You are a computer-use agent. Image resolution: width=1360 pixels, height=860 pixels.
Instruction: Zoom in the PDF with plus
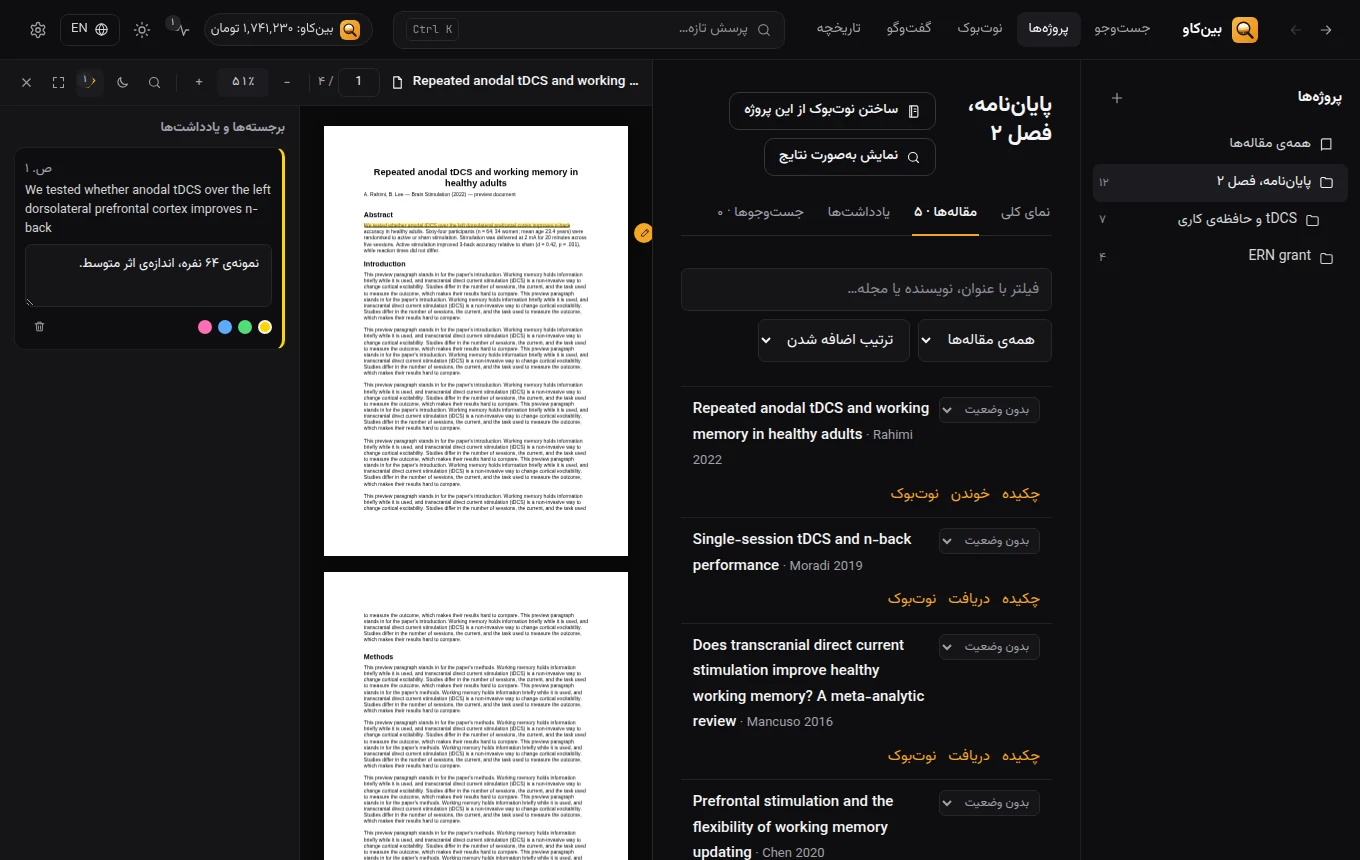199,82
